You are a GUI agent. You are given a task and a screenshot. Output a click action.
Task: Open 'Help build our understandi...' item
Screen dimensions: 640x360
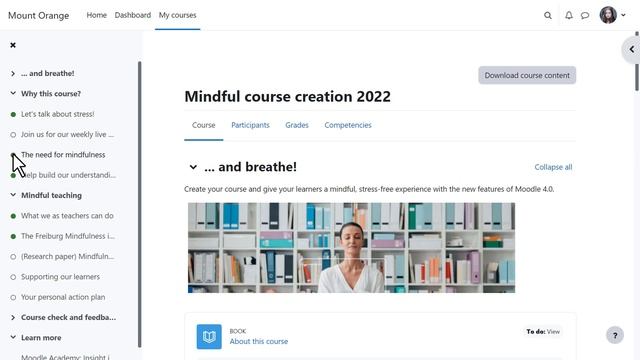pos(68,175)
